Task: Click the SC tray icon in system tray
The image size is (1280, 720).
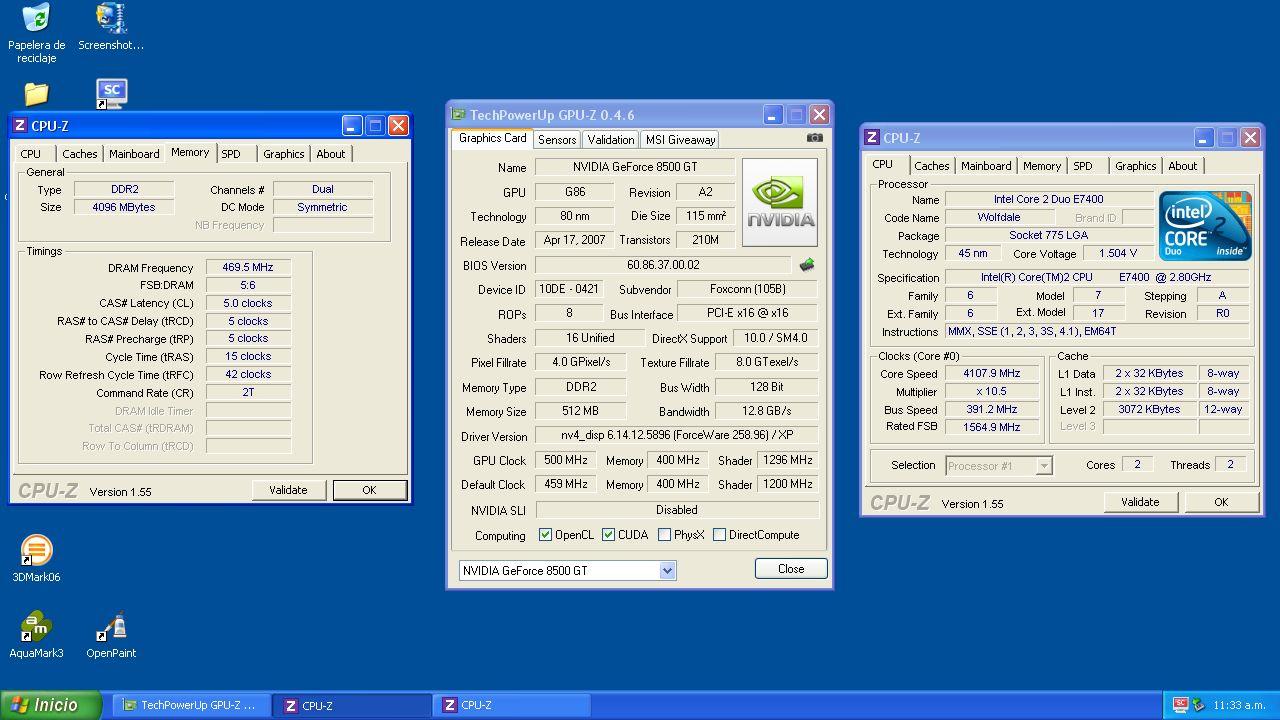Action: pyautogui.click(x=1180, y=705)
